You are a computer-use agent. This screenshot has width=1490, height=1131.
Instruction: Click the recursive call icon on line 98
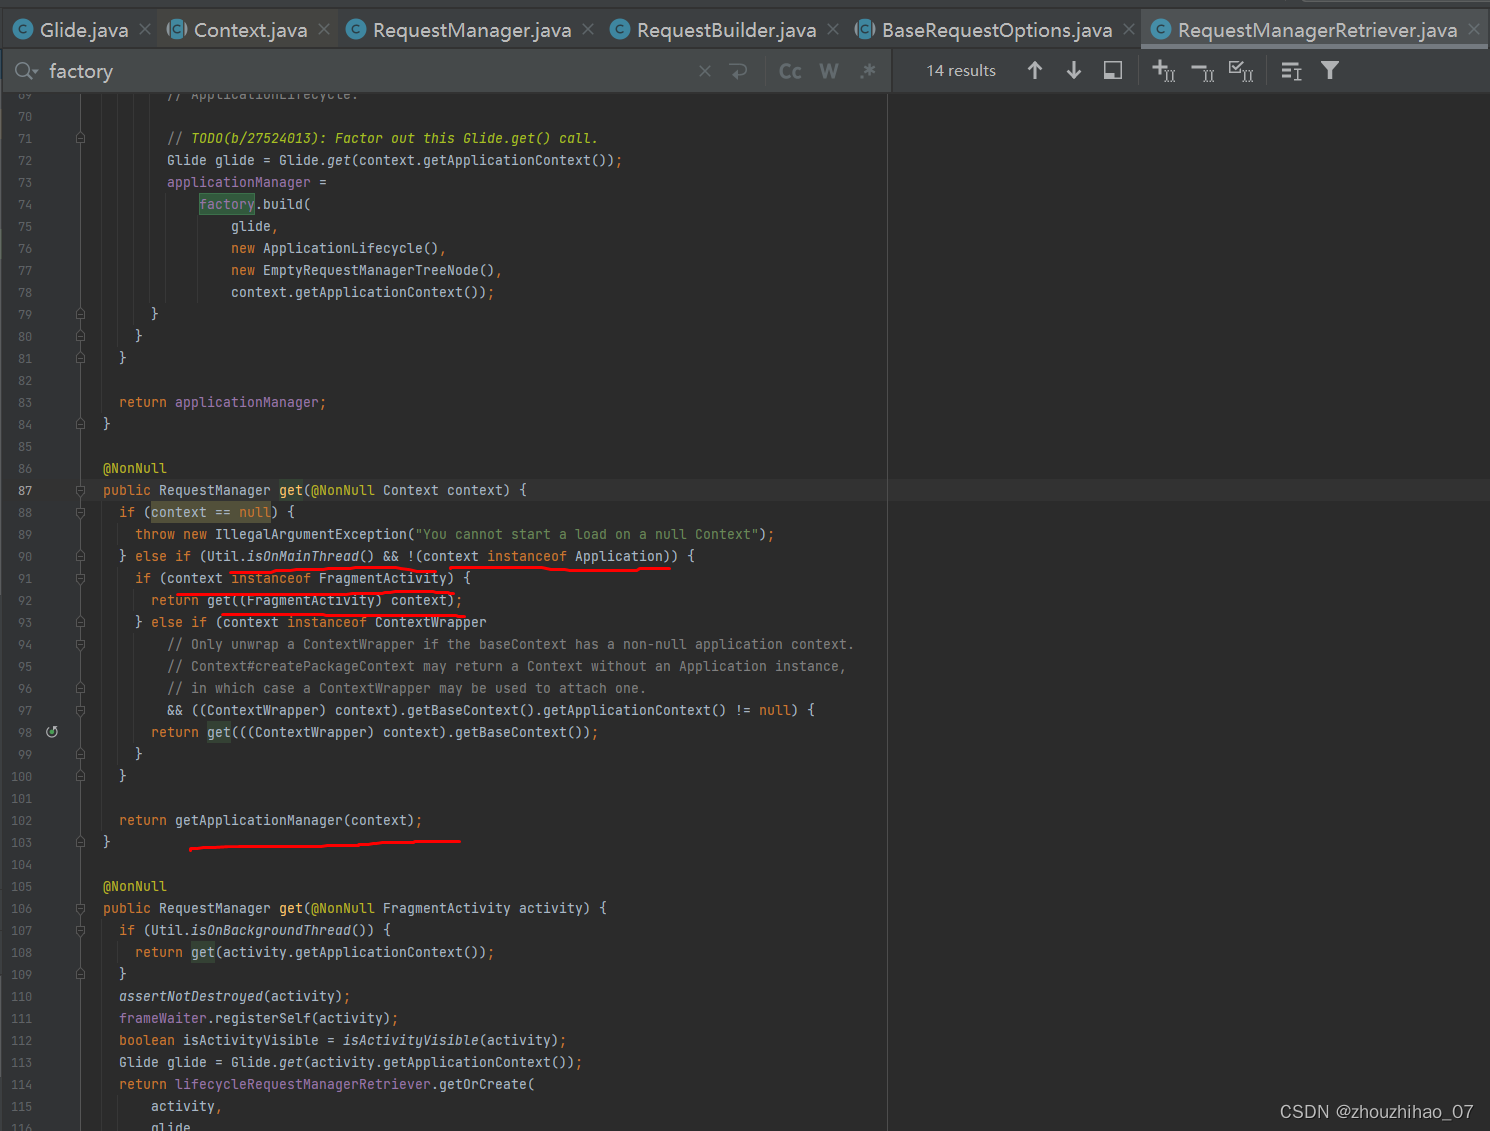click(52, 732)
